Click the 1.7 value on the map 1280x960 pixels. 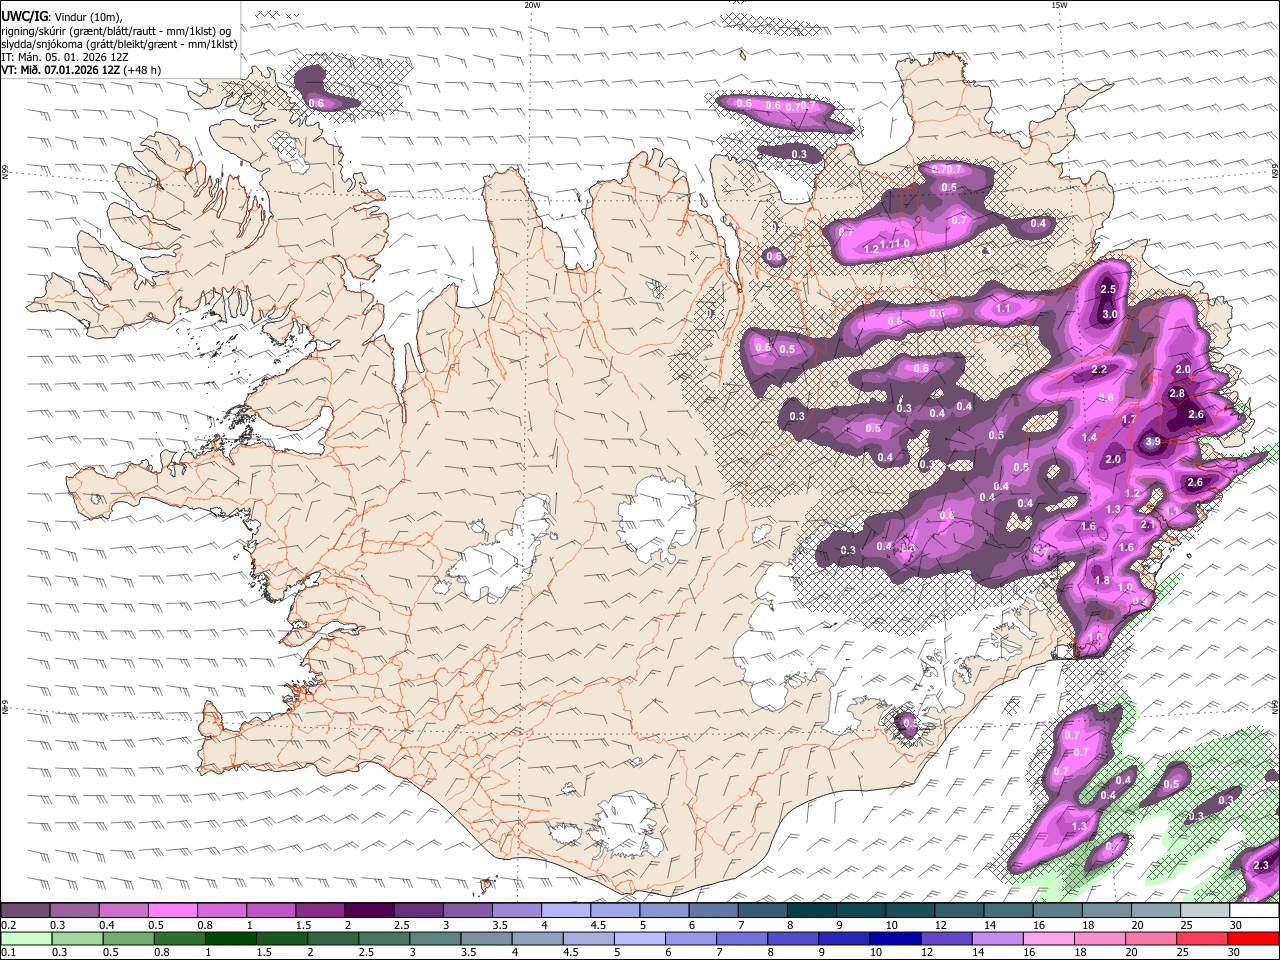coord(1129,420)
